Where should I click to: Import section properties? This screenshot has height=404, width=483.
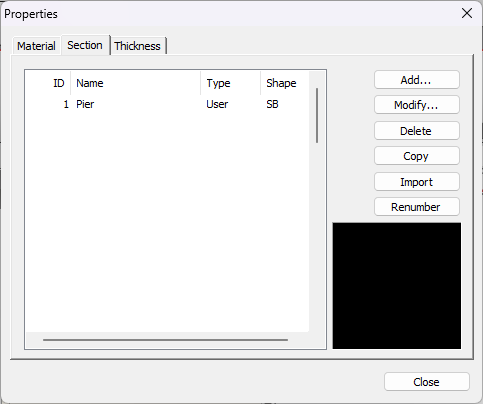(416, 182)
